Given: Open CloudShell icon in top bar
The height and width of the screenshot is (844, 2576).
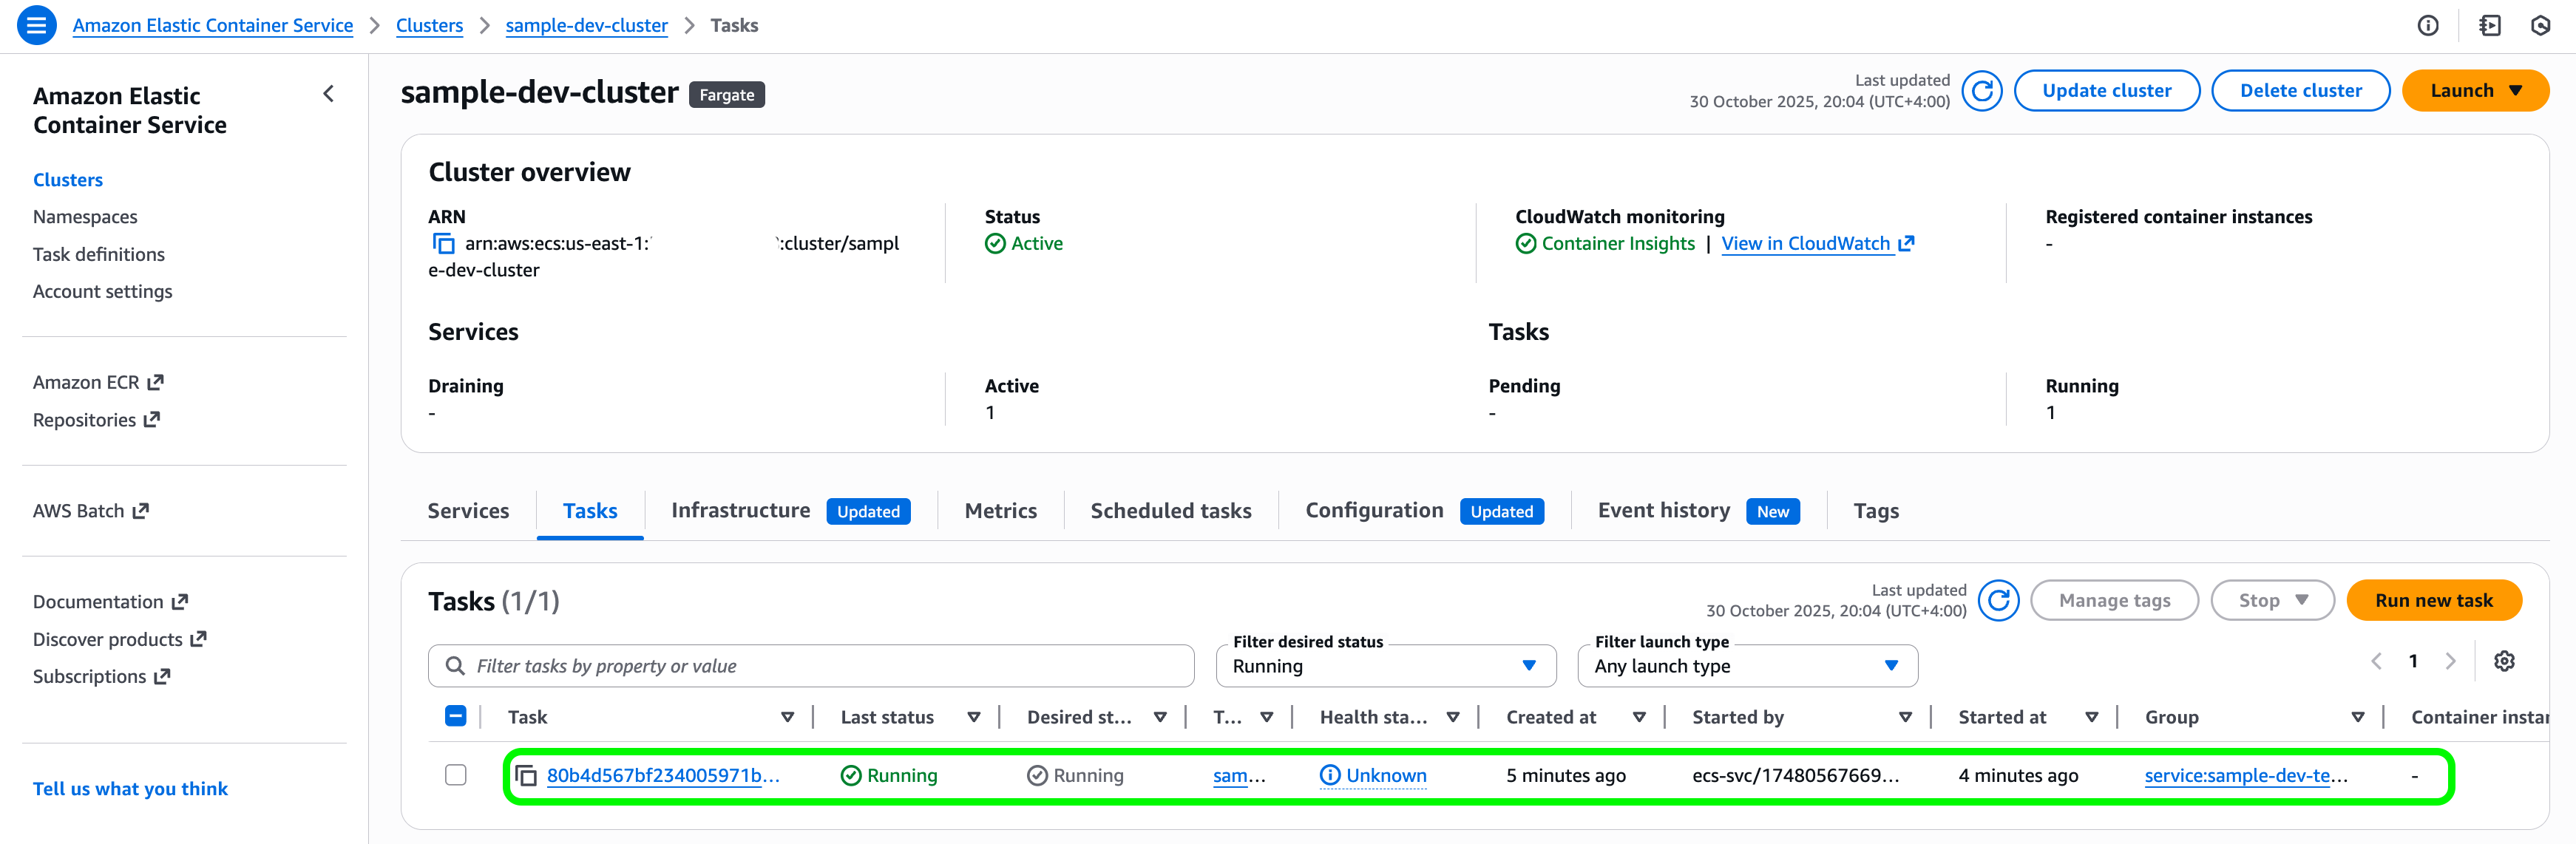Looking at the screenshot, I should [x=2489, y=26].
